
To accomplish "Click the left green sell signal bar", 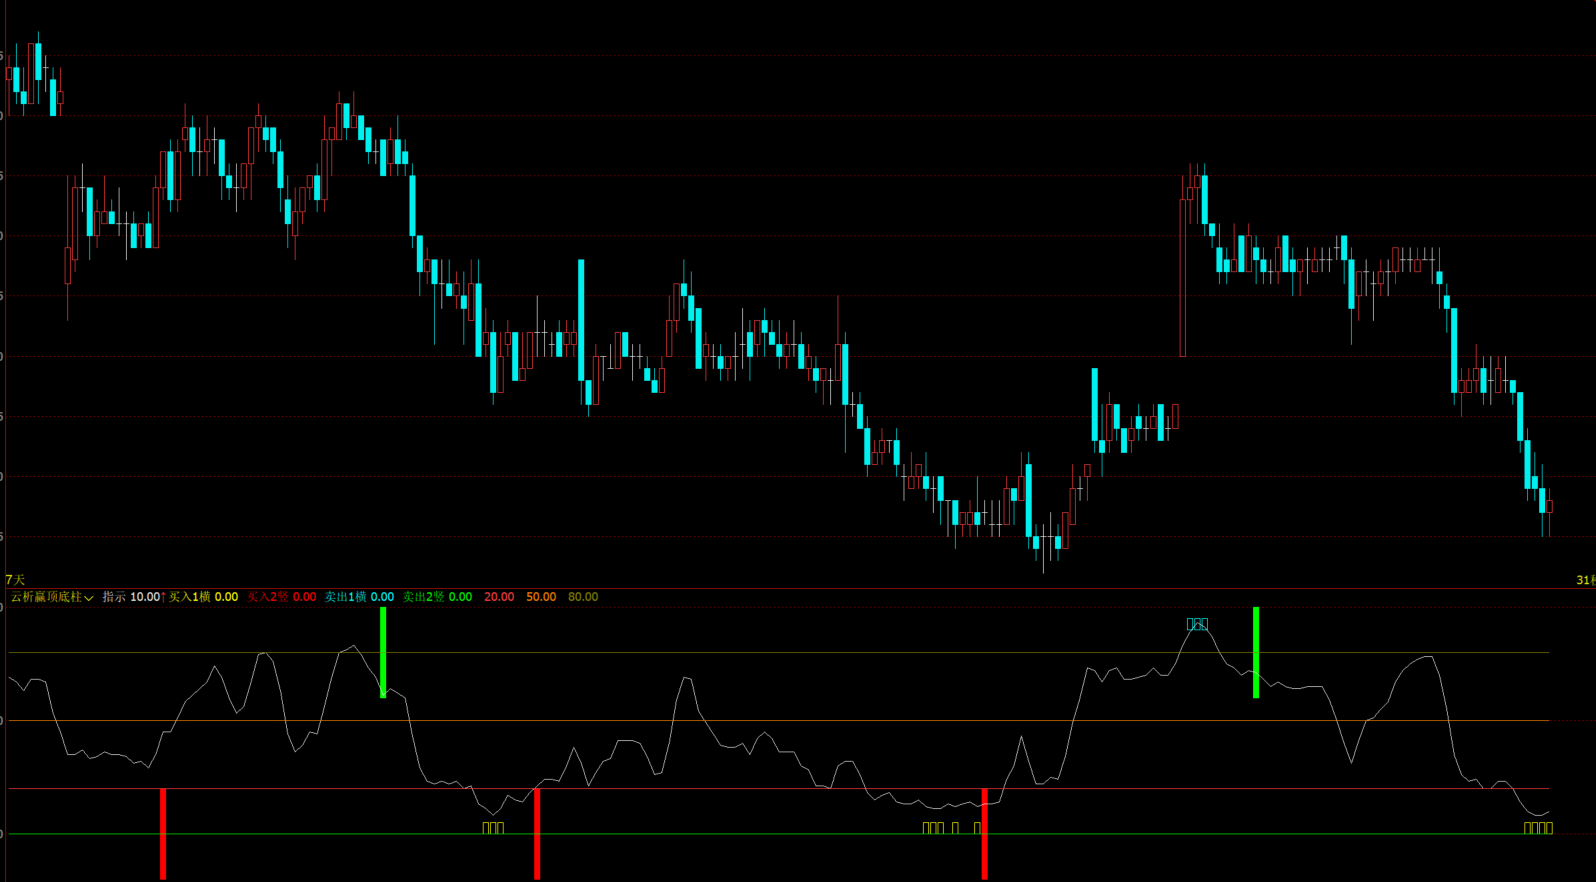I will click(383, 652).
